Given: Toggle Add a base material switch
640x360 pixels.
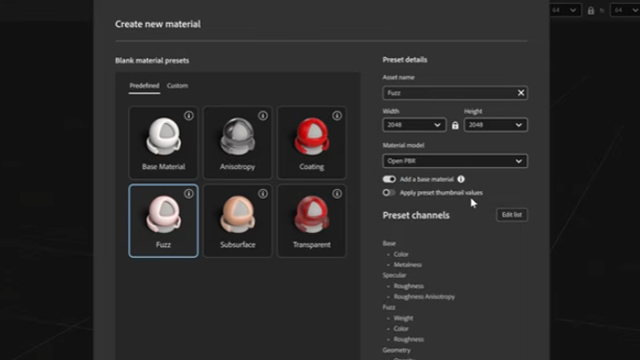Looking at the screenshot, I should (x=389, y=179).
